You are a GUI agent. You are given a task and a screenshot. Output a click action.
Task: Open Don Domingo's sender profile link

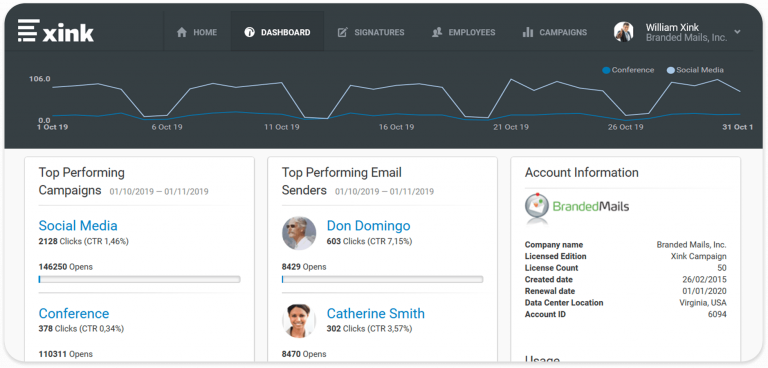point(368,225)
